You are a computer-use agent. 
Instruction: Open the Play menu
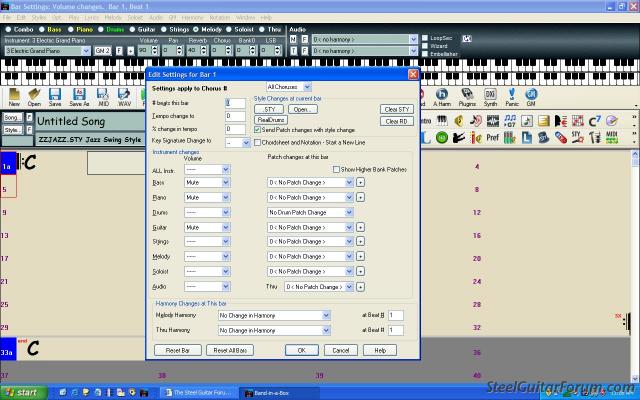point(74,18)
